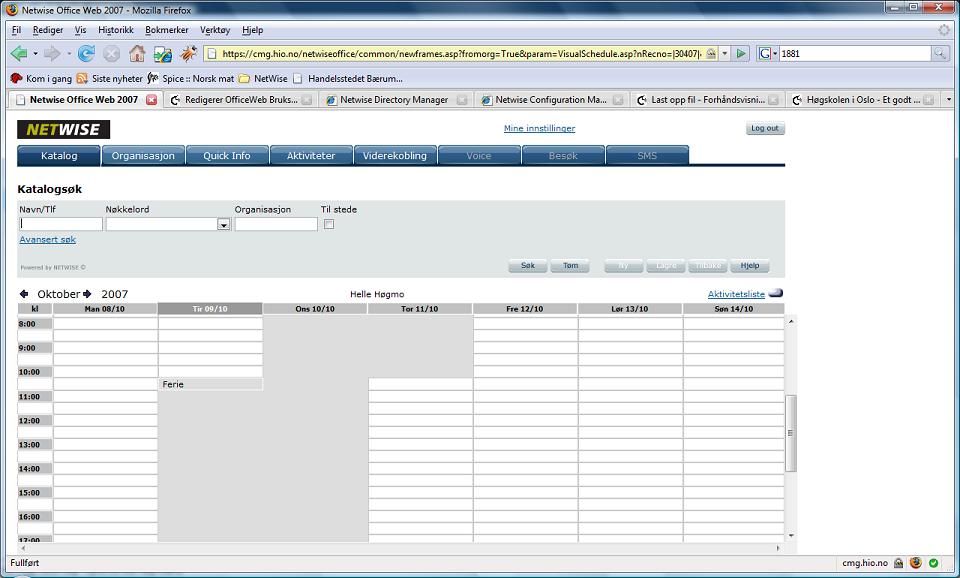Click the Kom i gang bookmark
Image resolution: width=960 pixels, height=578 pixels.
click(41, 78)
